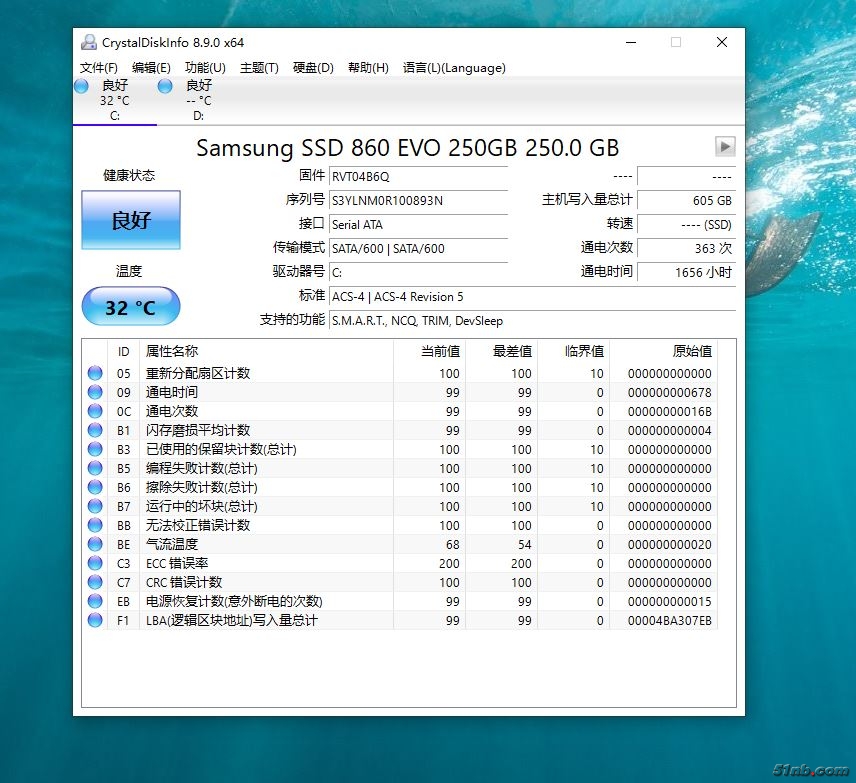
Task: Click status orb for 通电时间 row
Action: pos(95,392)
